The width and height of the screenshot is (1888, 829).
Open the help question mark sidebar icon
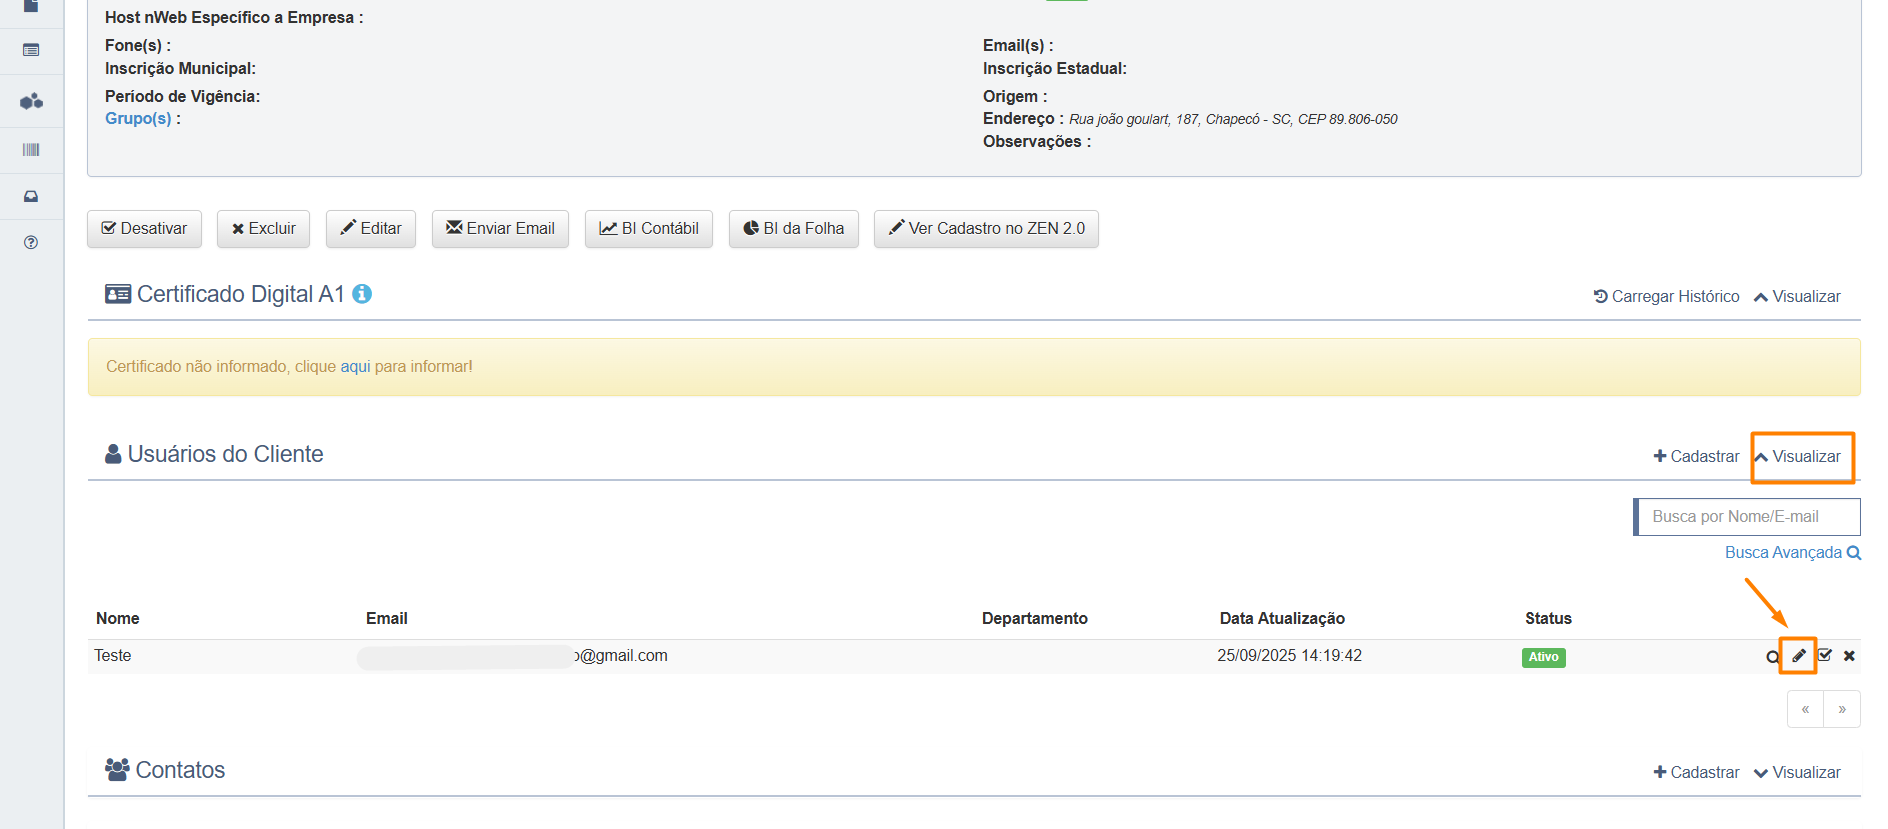pyautogui.click(x=31, y=243)
